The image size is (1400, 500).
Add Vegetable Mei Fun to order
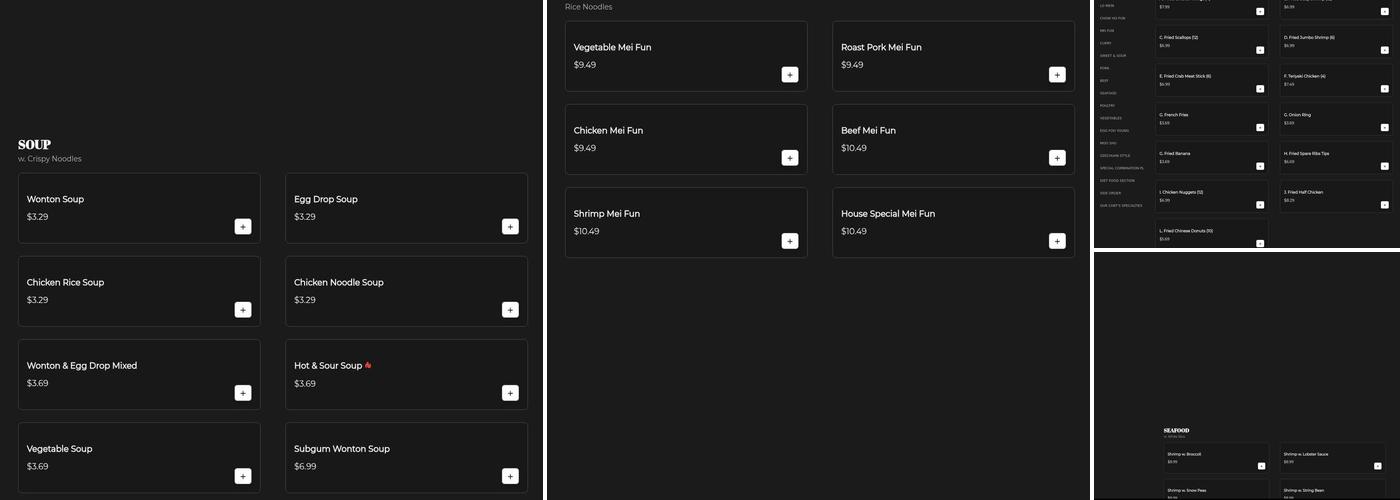(x=790, y=75)
